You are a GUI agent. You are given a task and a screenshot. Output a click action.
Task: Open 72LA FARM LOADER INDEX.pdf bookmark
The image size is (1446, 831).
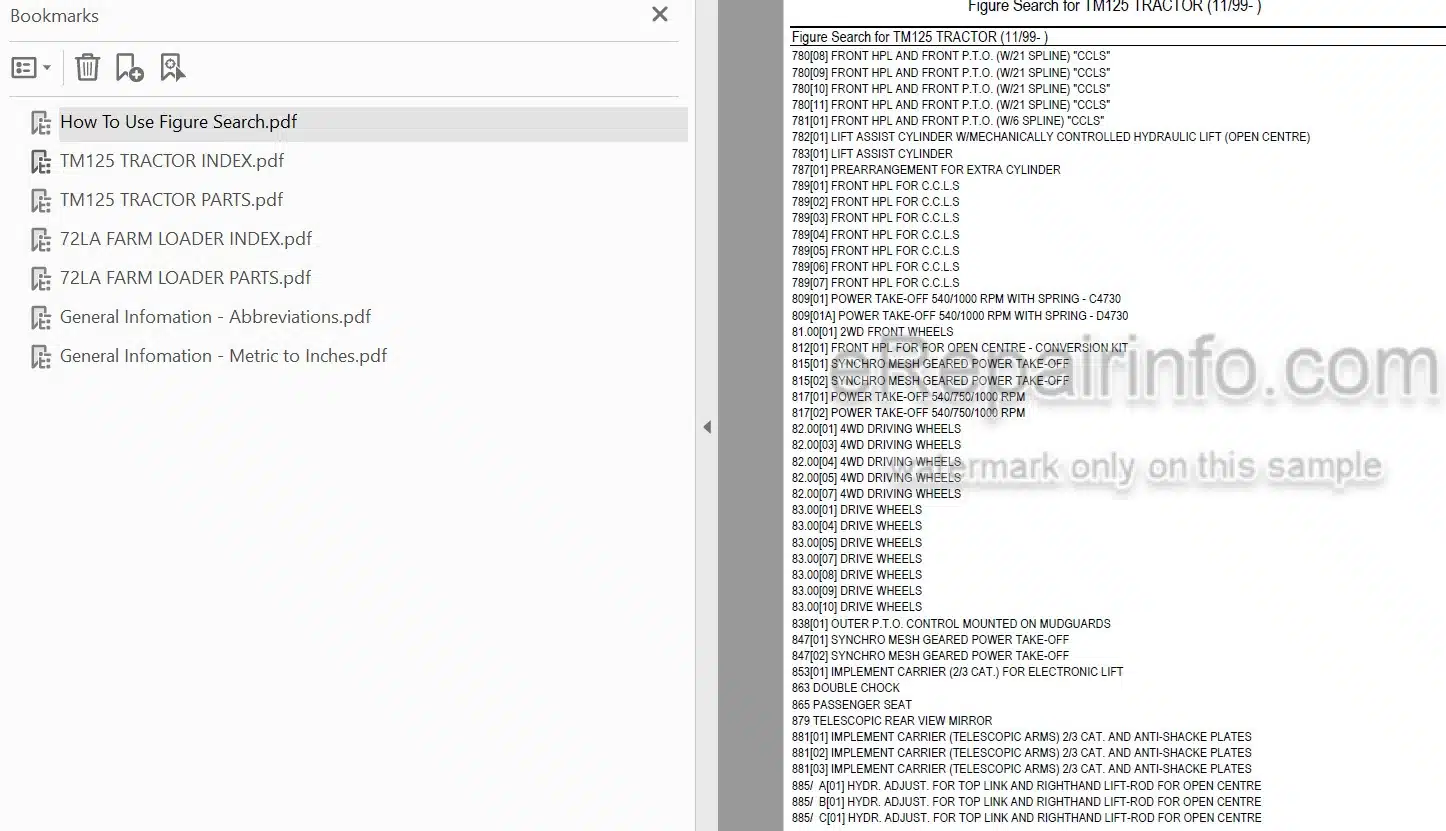coord(186,239)
